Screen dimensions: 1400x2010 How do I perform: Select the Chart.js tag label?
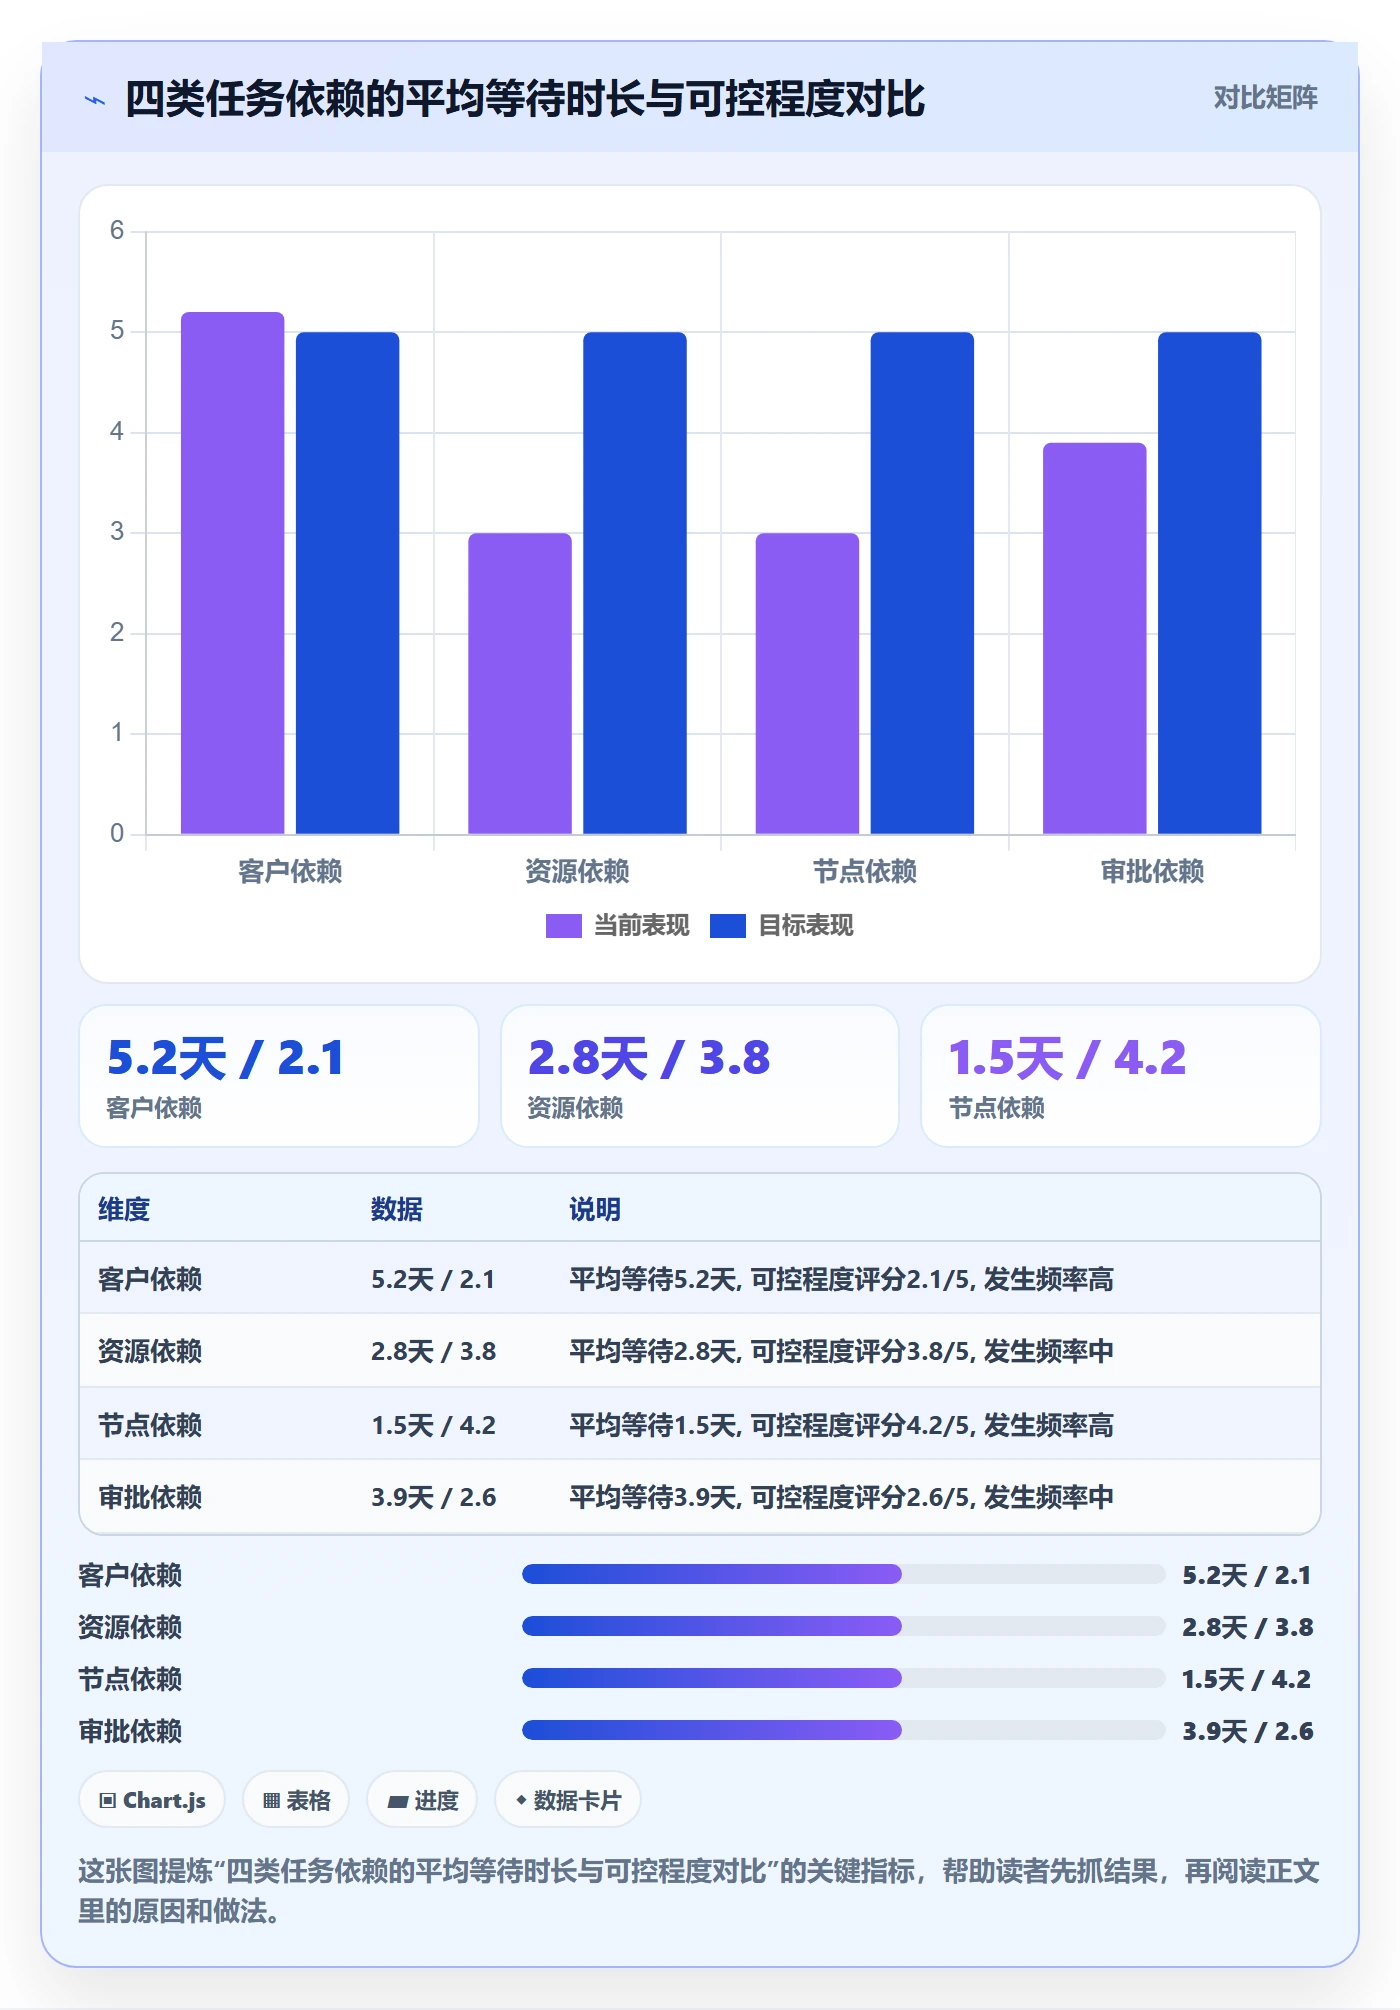click(x=164, y=1801)
